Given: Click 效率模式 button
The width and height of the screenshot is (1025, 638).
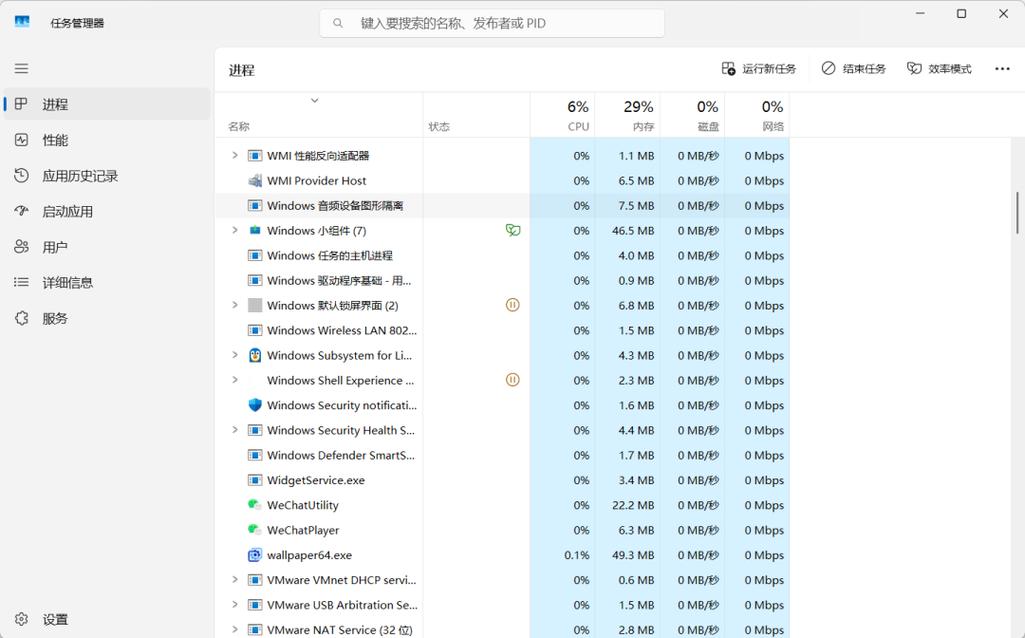Looking at the screenshot, I should point(939,69).
